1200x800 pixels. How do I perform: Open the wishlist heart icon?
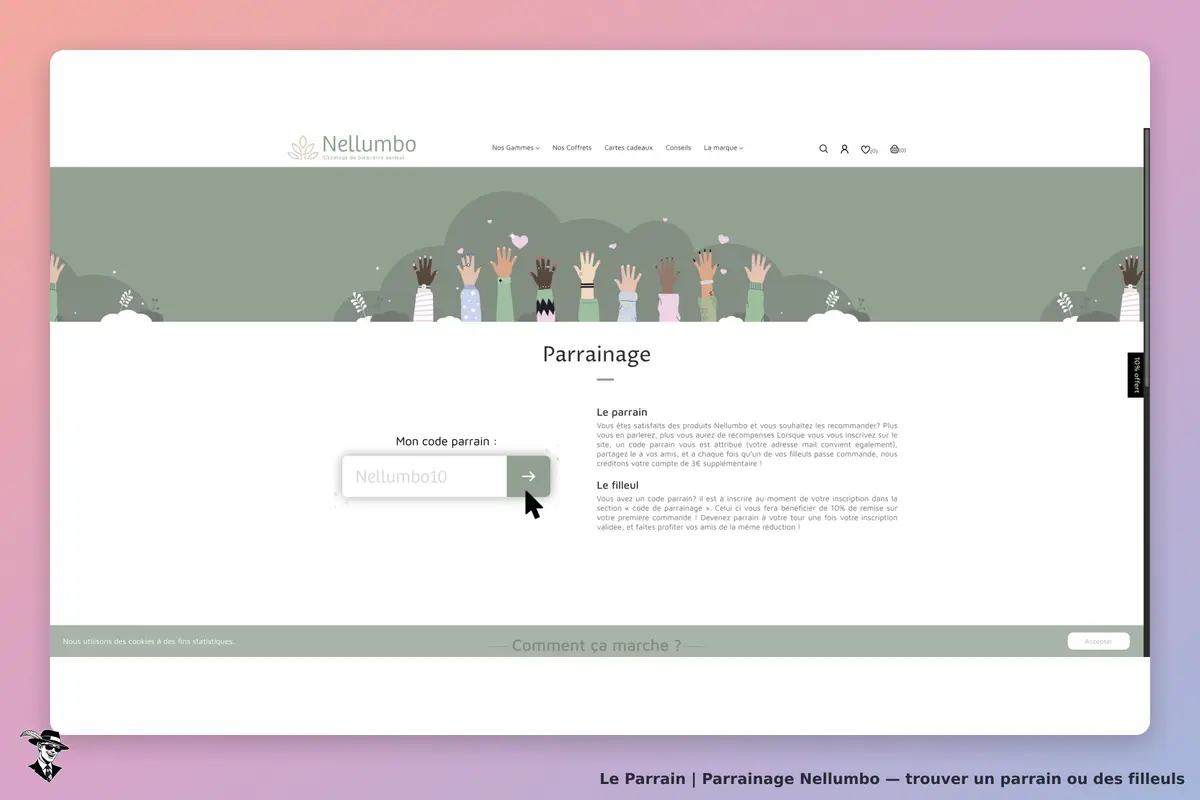coord(866,149)
